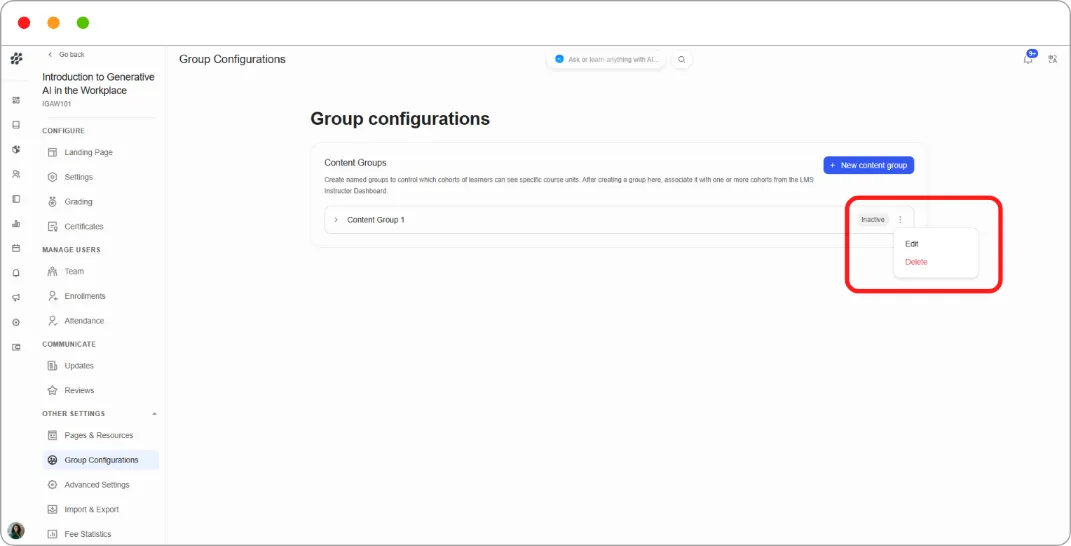Screen dimensions: 1071x546
Task: Click the New content group button
Action: [x=868, y=165]
